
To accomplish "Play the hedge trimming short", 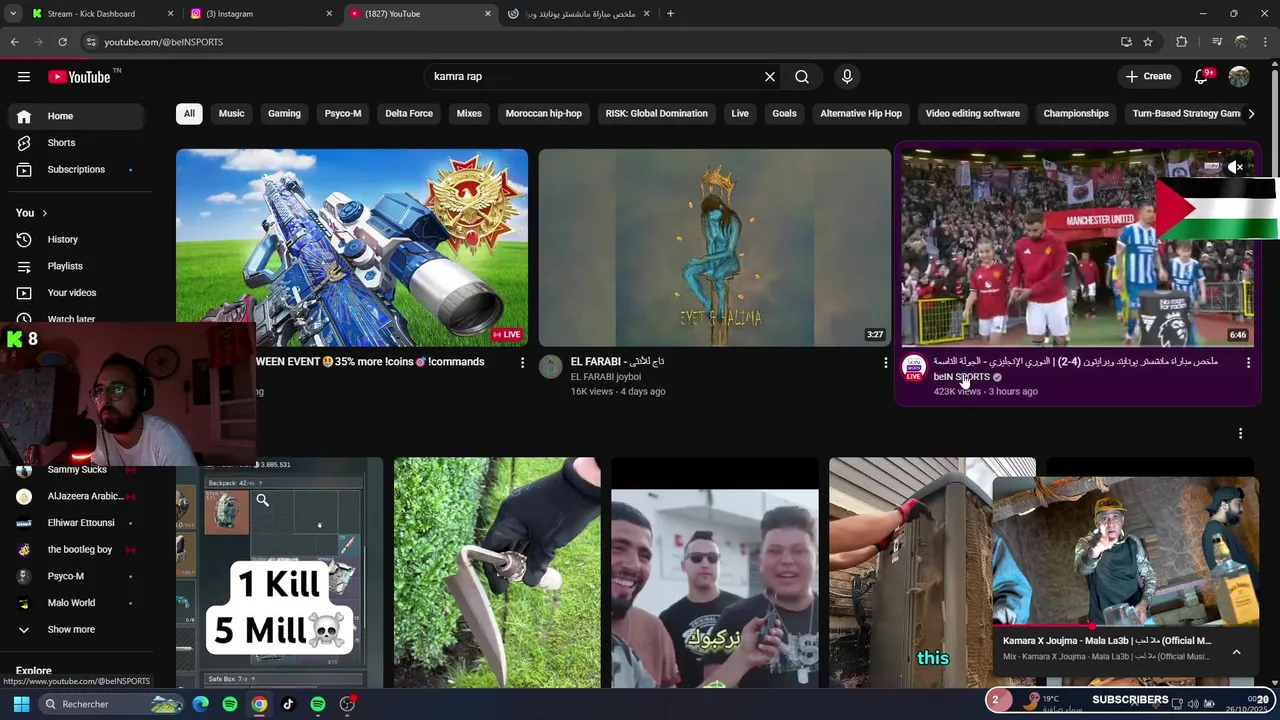I will (497, 573).
